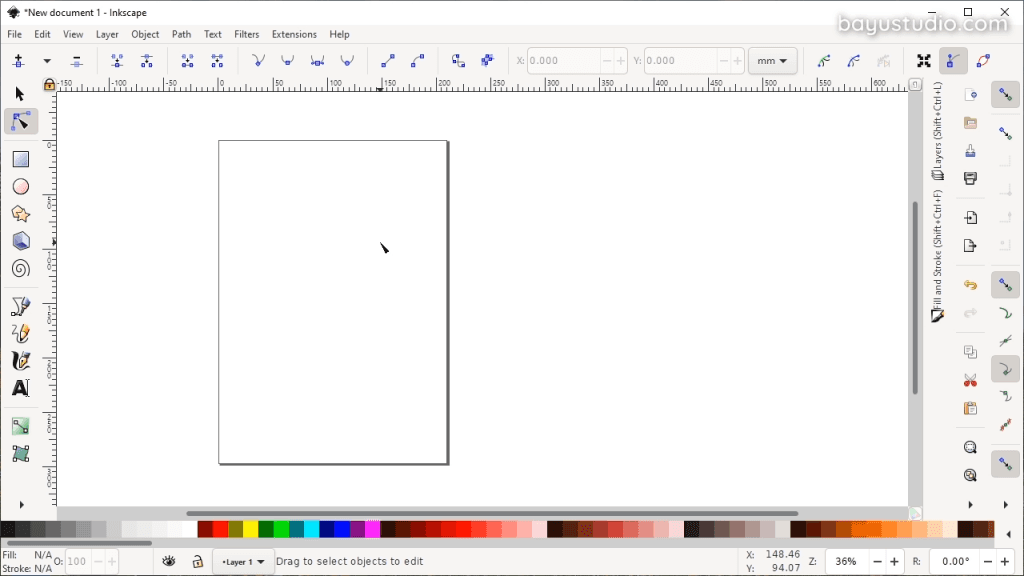1024x576 pixels.
Task: Pick the magenta palette swatch
Action: pyautogui.click(x=373, y=529)
